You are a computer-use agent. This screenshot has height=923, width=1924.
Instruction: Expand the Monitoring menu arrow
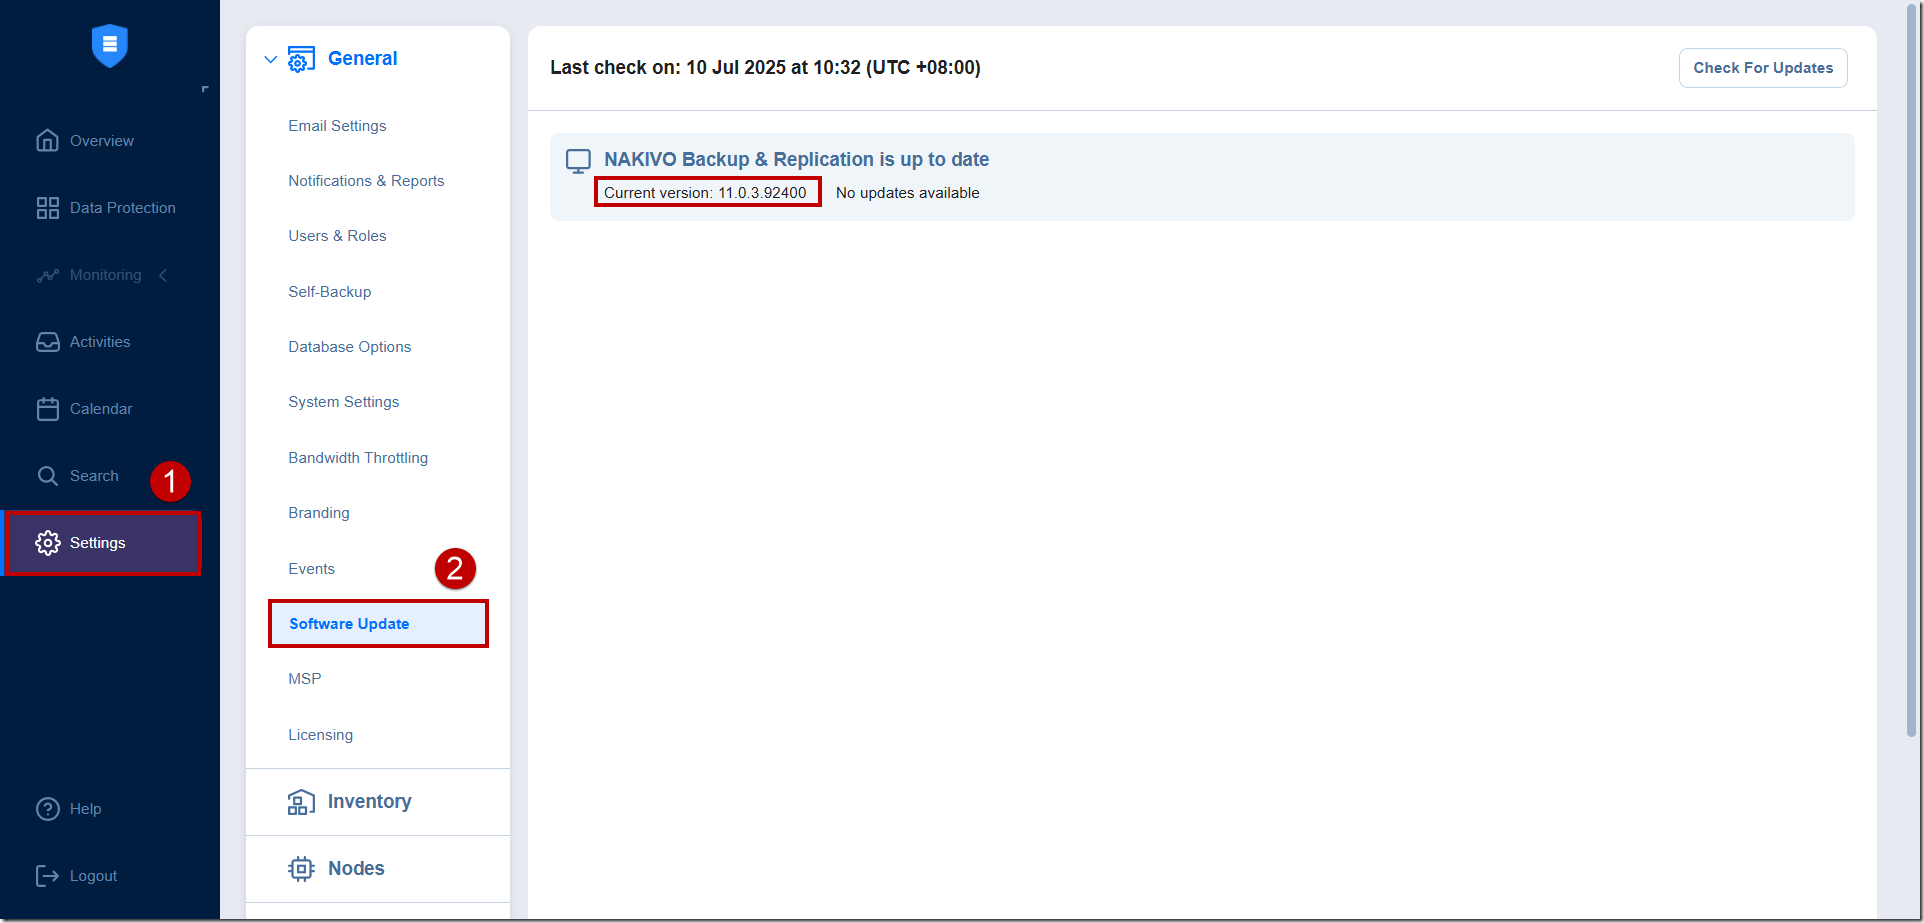tap(163, 275)
